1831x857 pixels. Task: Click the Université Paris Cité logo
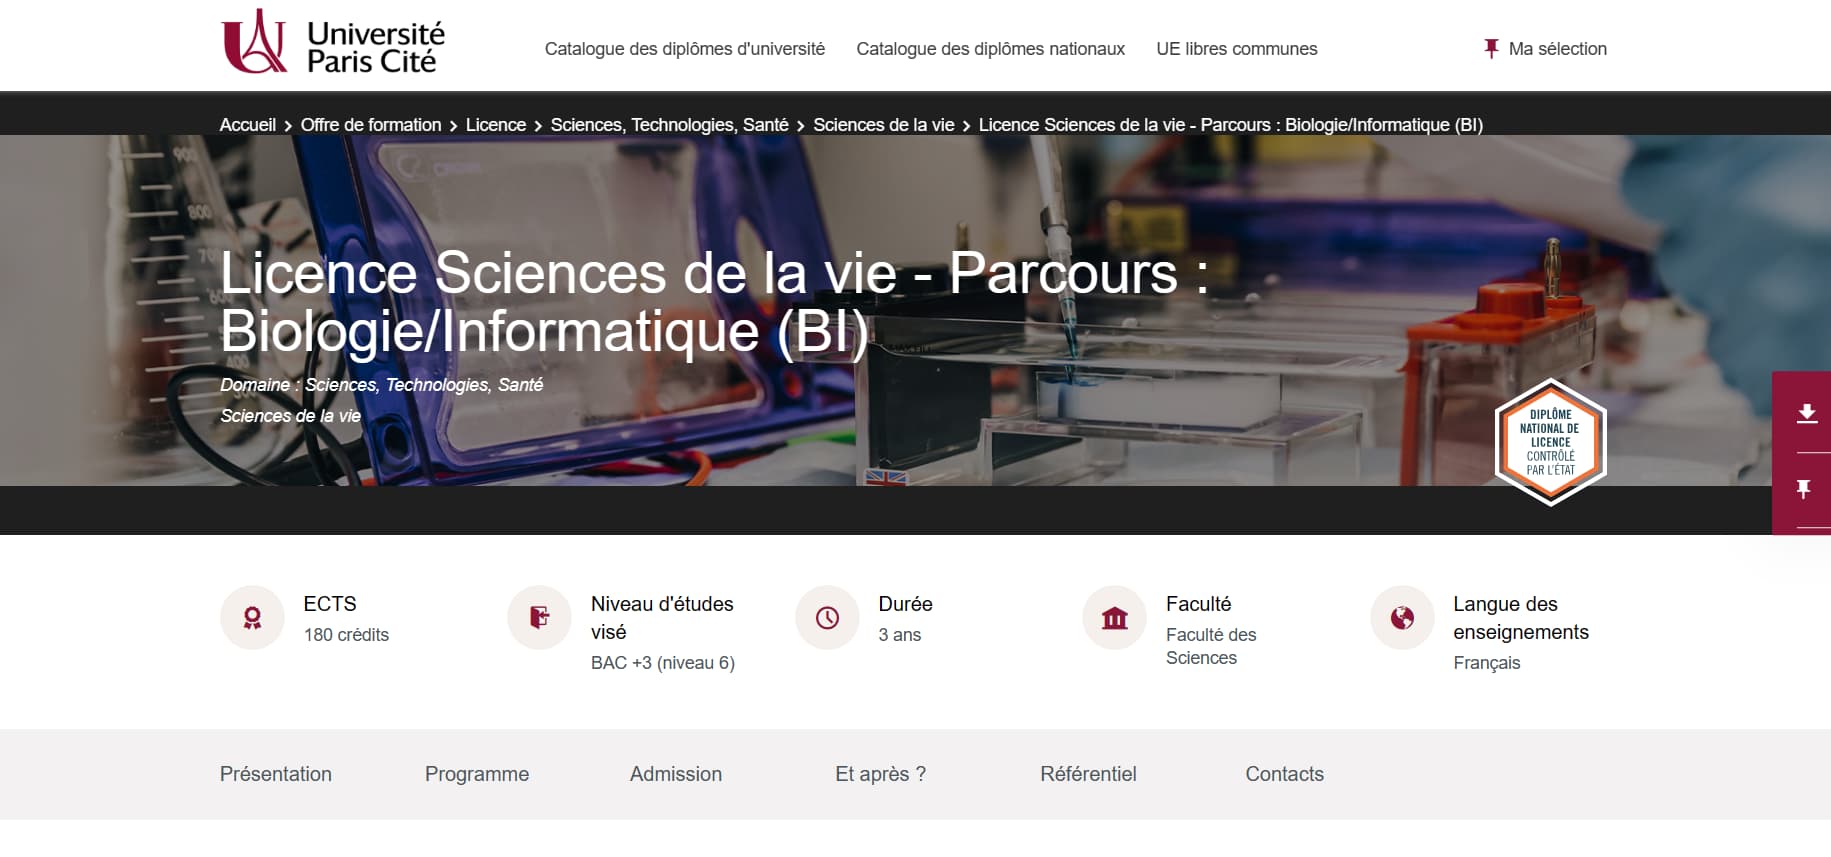tap(333, 43)
